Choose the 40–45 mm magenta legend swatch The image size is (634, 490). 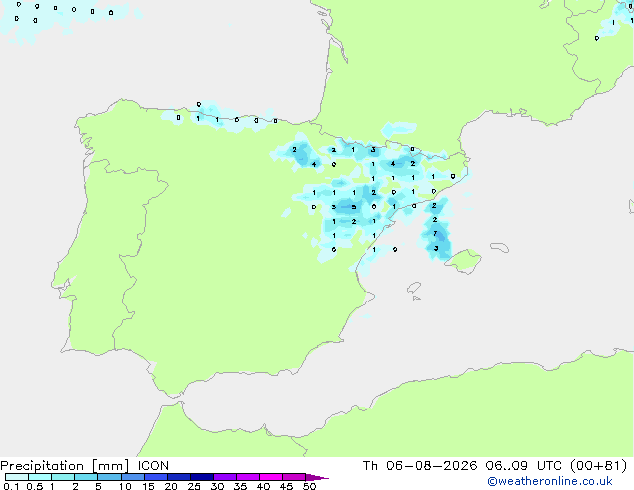point(271,477)
